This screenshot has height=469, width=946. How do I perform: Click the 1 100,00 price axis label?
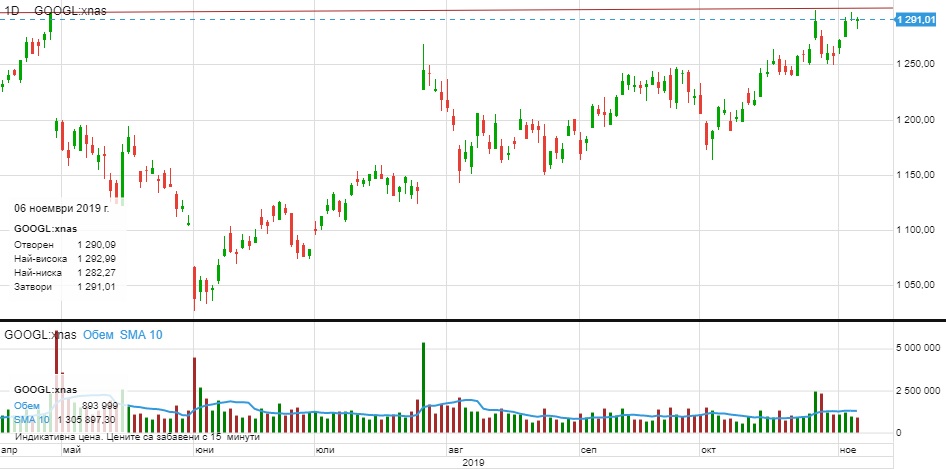pyautogui.click(x=917, y=230)
